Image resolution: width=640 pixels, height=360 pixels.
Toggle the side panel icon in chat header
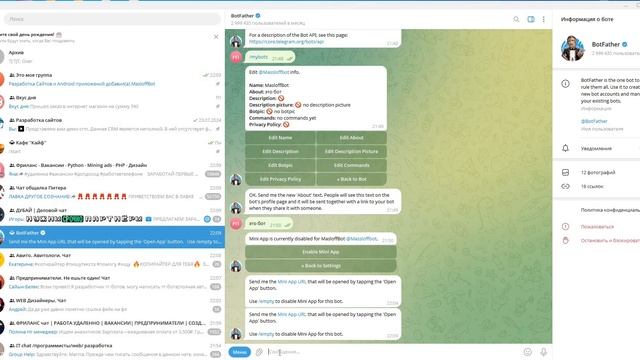531,19
